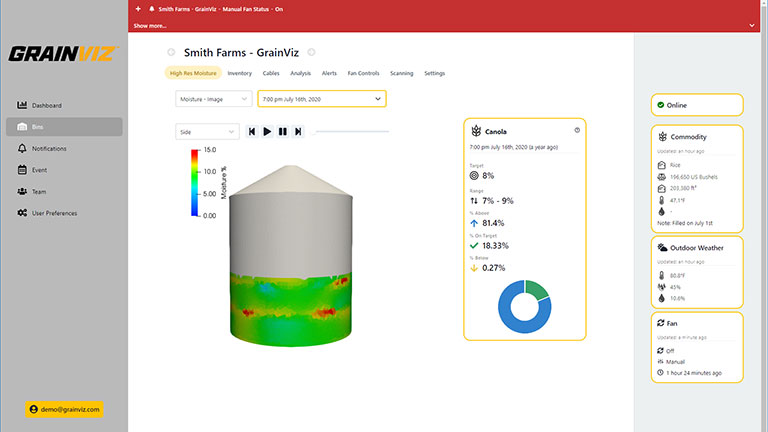Click the Range arrows icon
768x432 pixels.
474,201
